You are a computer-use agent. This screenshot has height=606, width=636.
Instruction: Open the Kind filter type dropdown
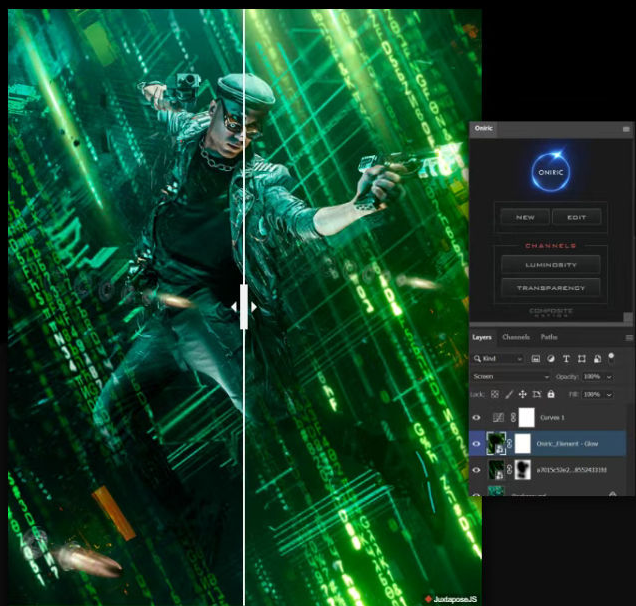pyautogui.click(x=499, y=358)
